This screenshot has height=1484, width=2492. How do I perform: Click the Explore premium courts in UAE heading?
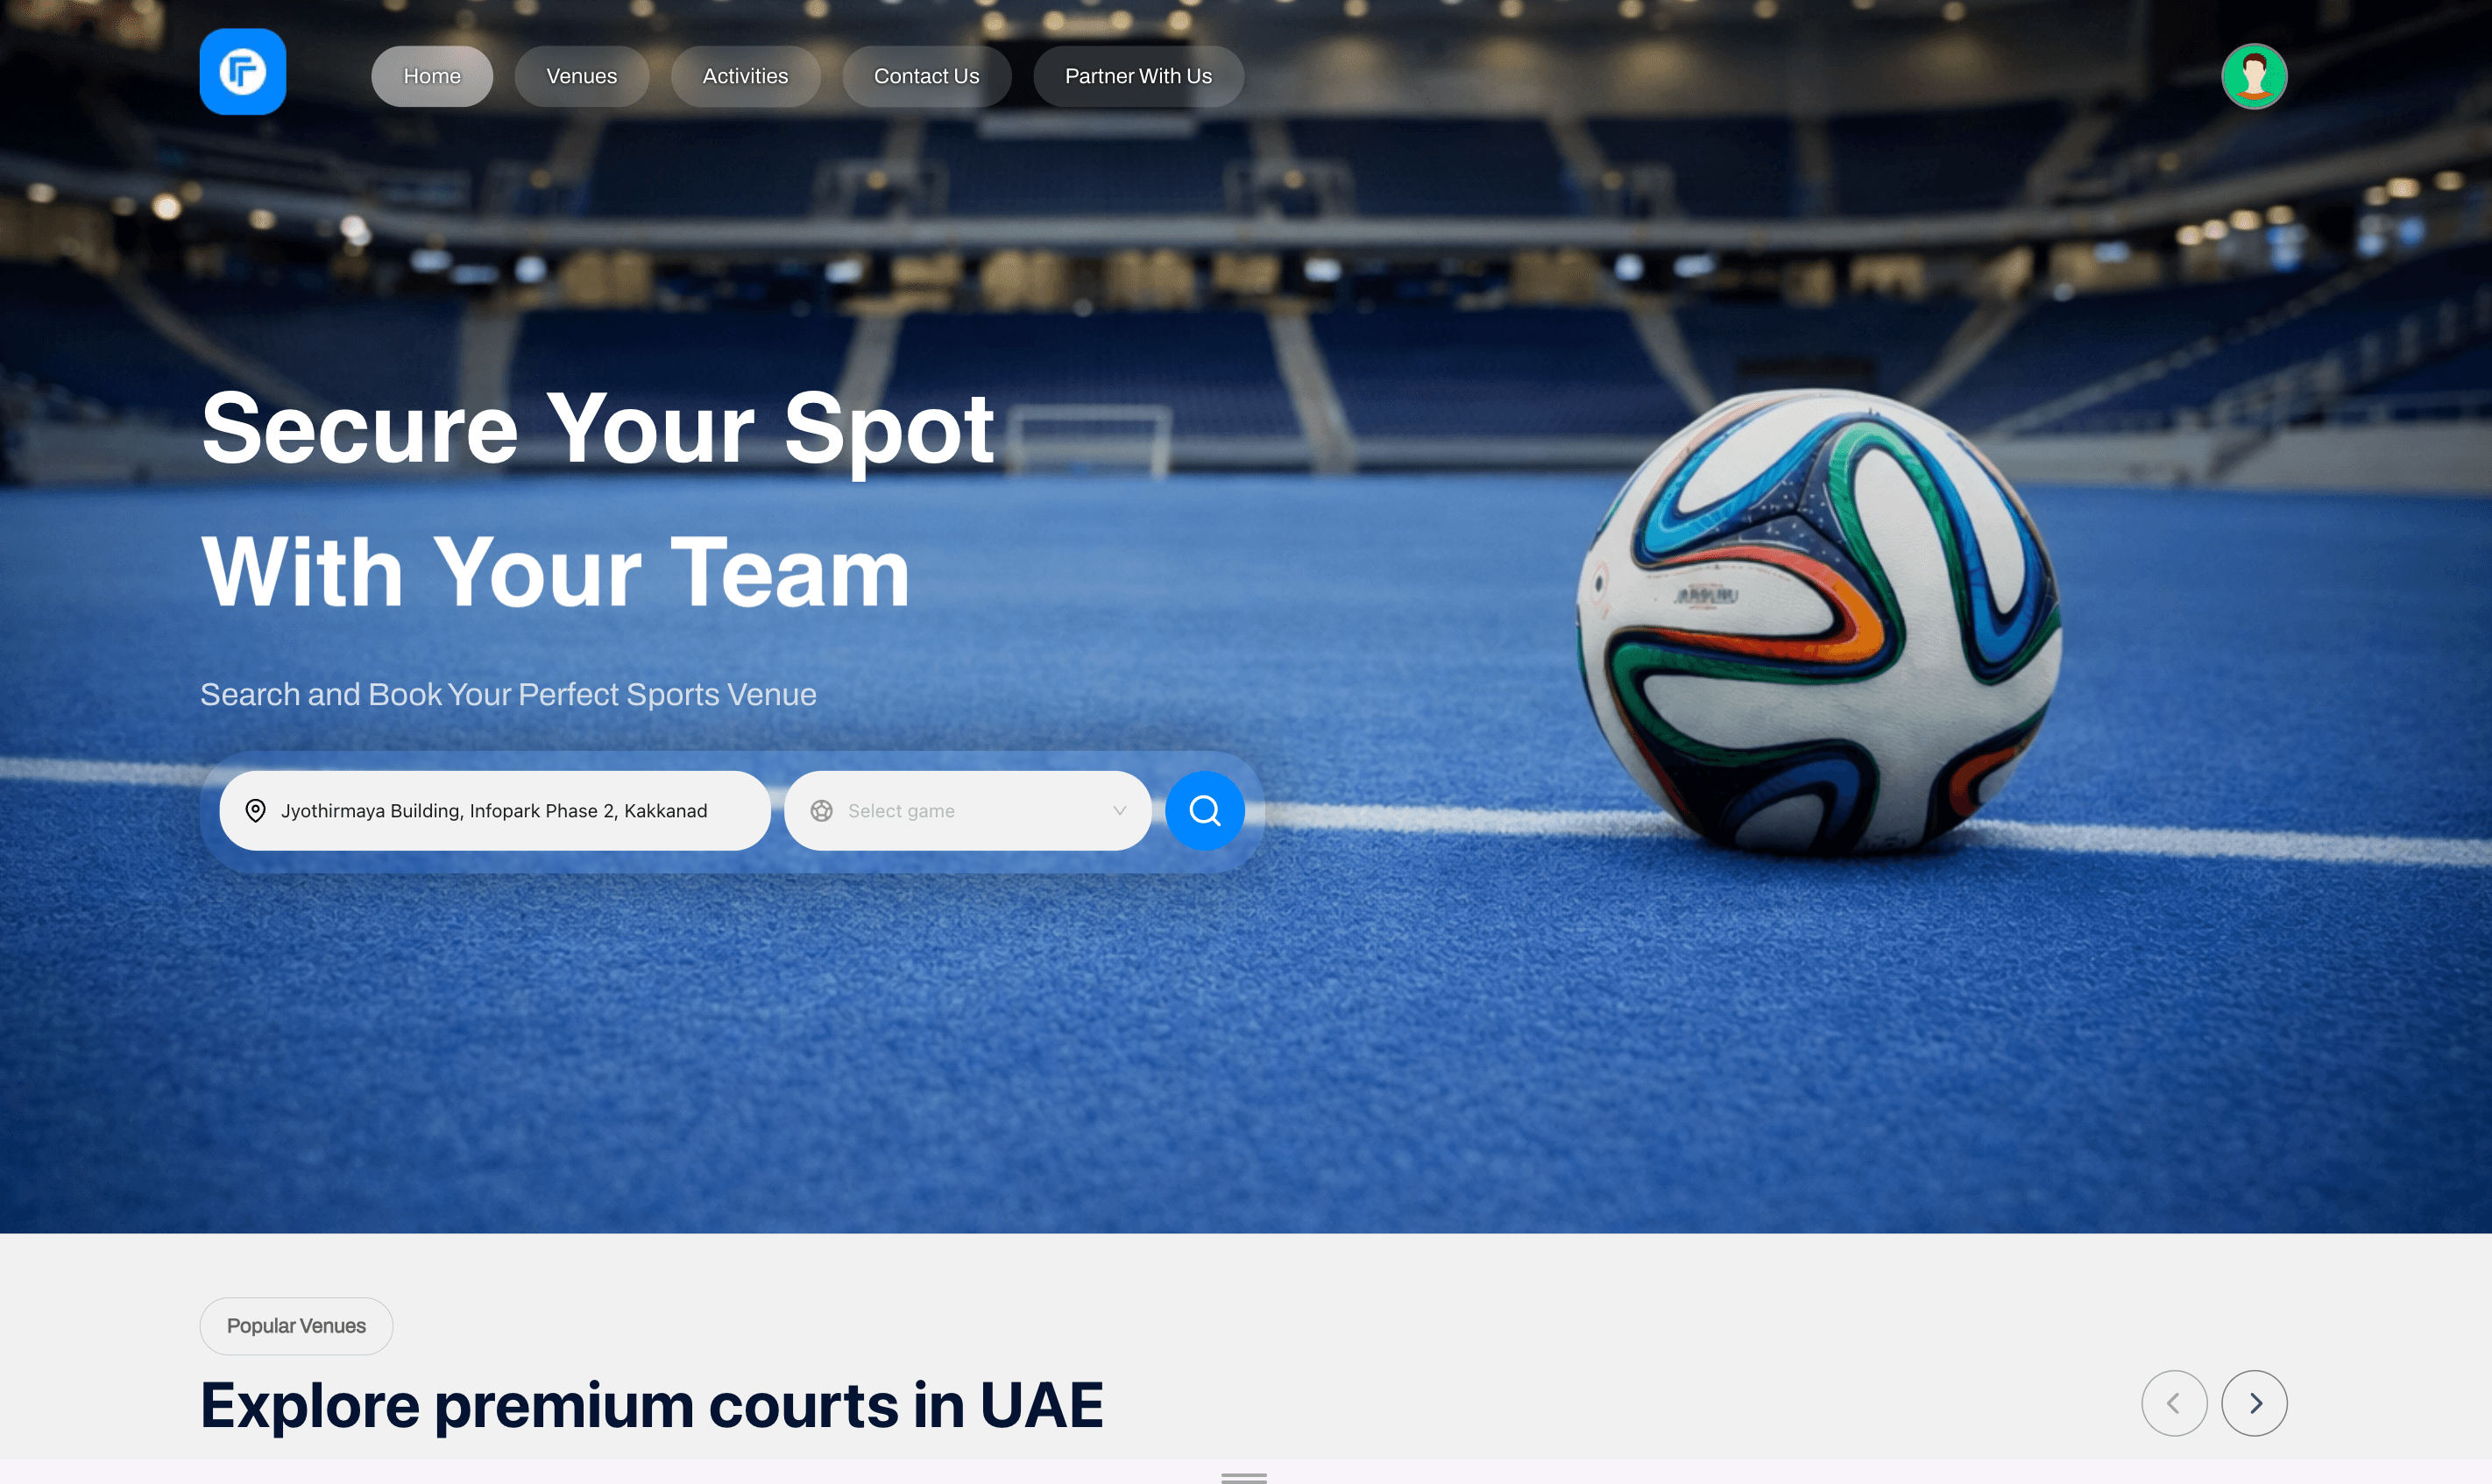(652, 1405)
